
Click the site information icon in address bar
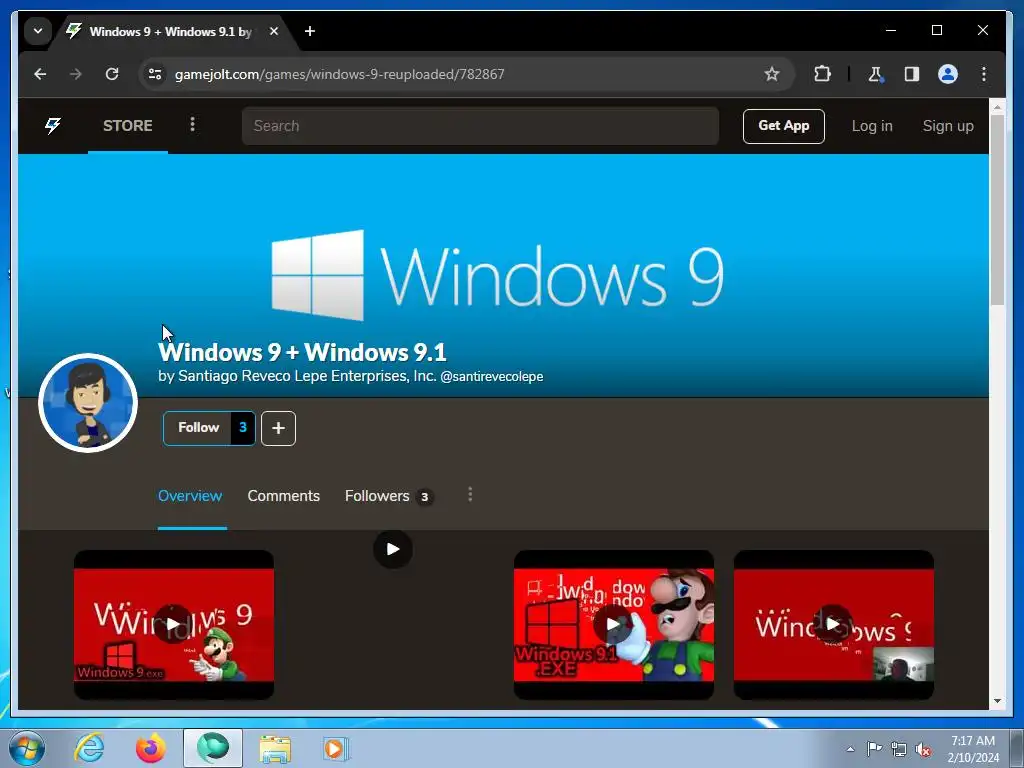click(155, 74)
